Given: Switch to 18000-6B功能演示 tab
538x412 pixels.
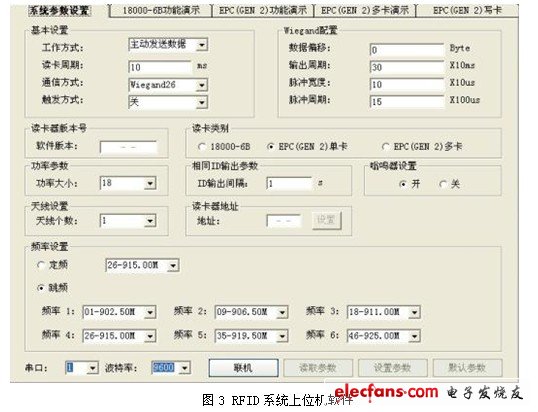Looking at the screenshot, I should tap(161, 10).
